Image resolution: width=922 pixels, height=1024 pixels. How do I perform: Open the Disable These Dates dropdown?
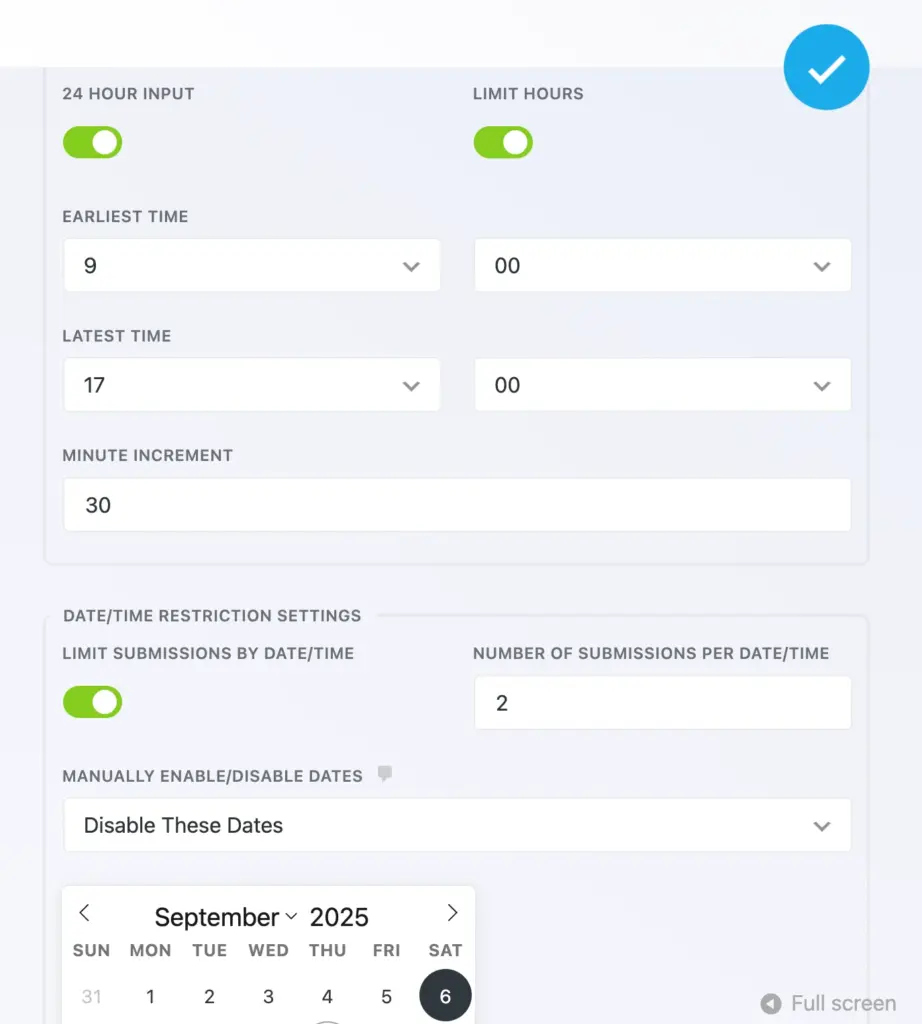(x=457, y=825)
